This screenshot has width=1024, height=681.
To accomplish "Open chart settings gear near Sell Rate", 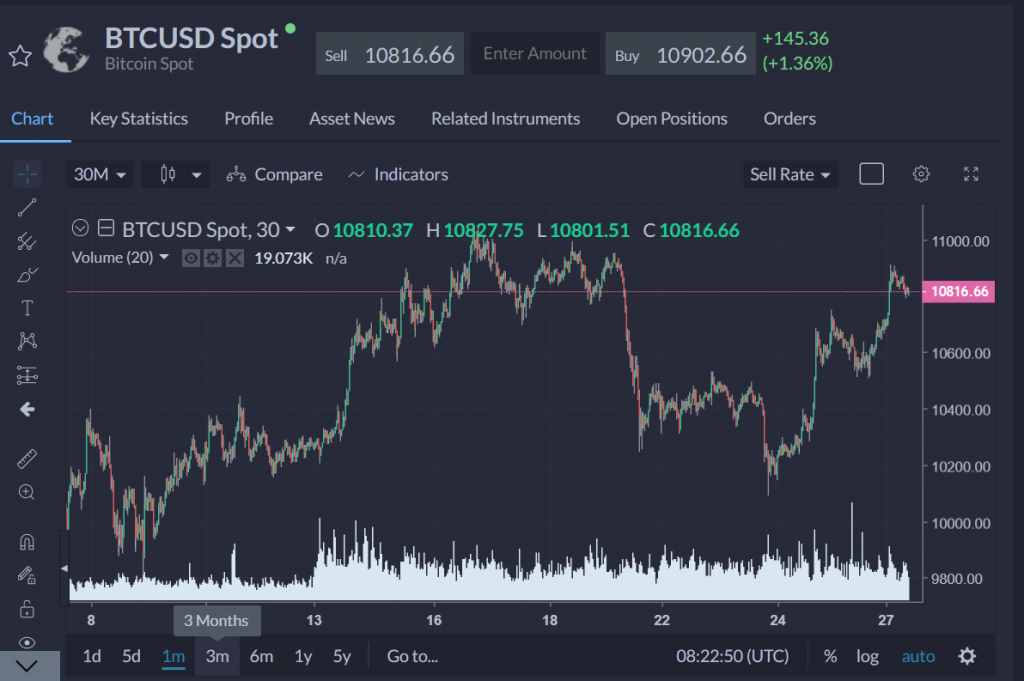I will pos(921,174).
